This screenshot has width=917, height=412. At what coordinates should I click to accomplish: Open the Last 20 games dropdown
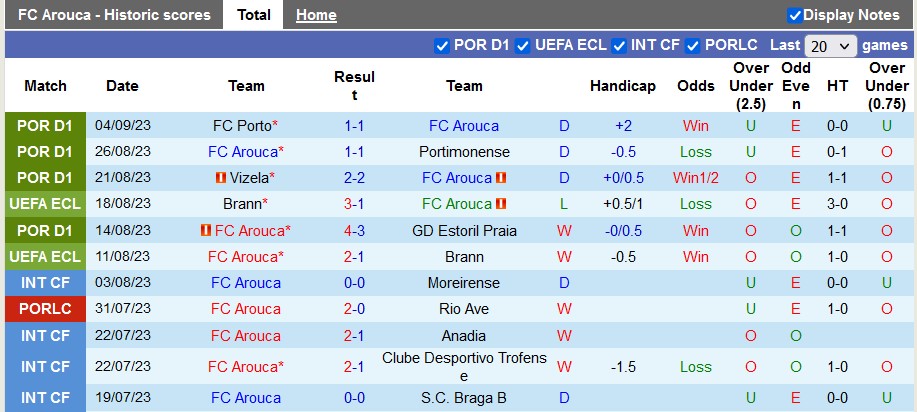coord(830,46)
